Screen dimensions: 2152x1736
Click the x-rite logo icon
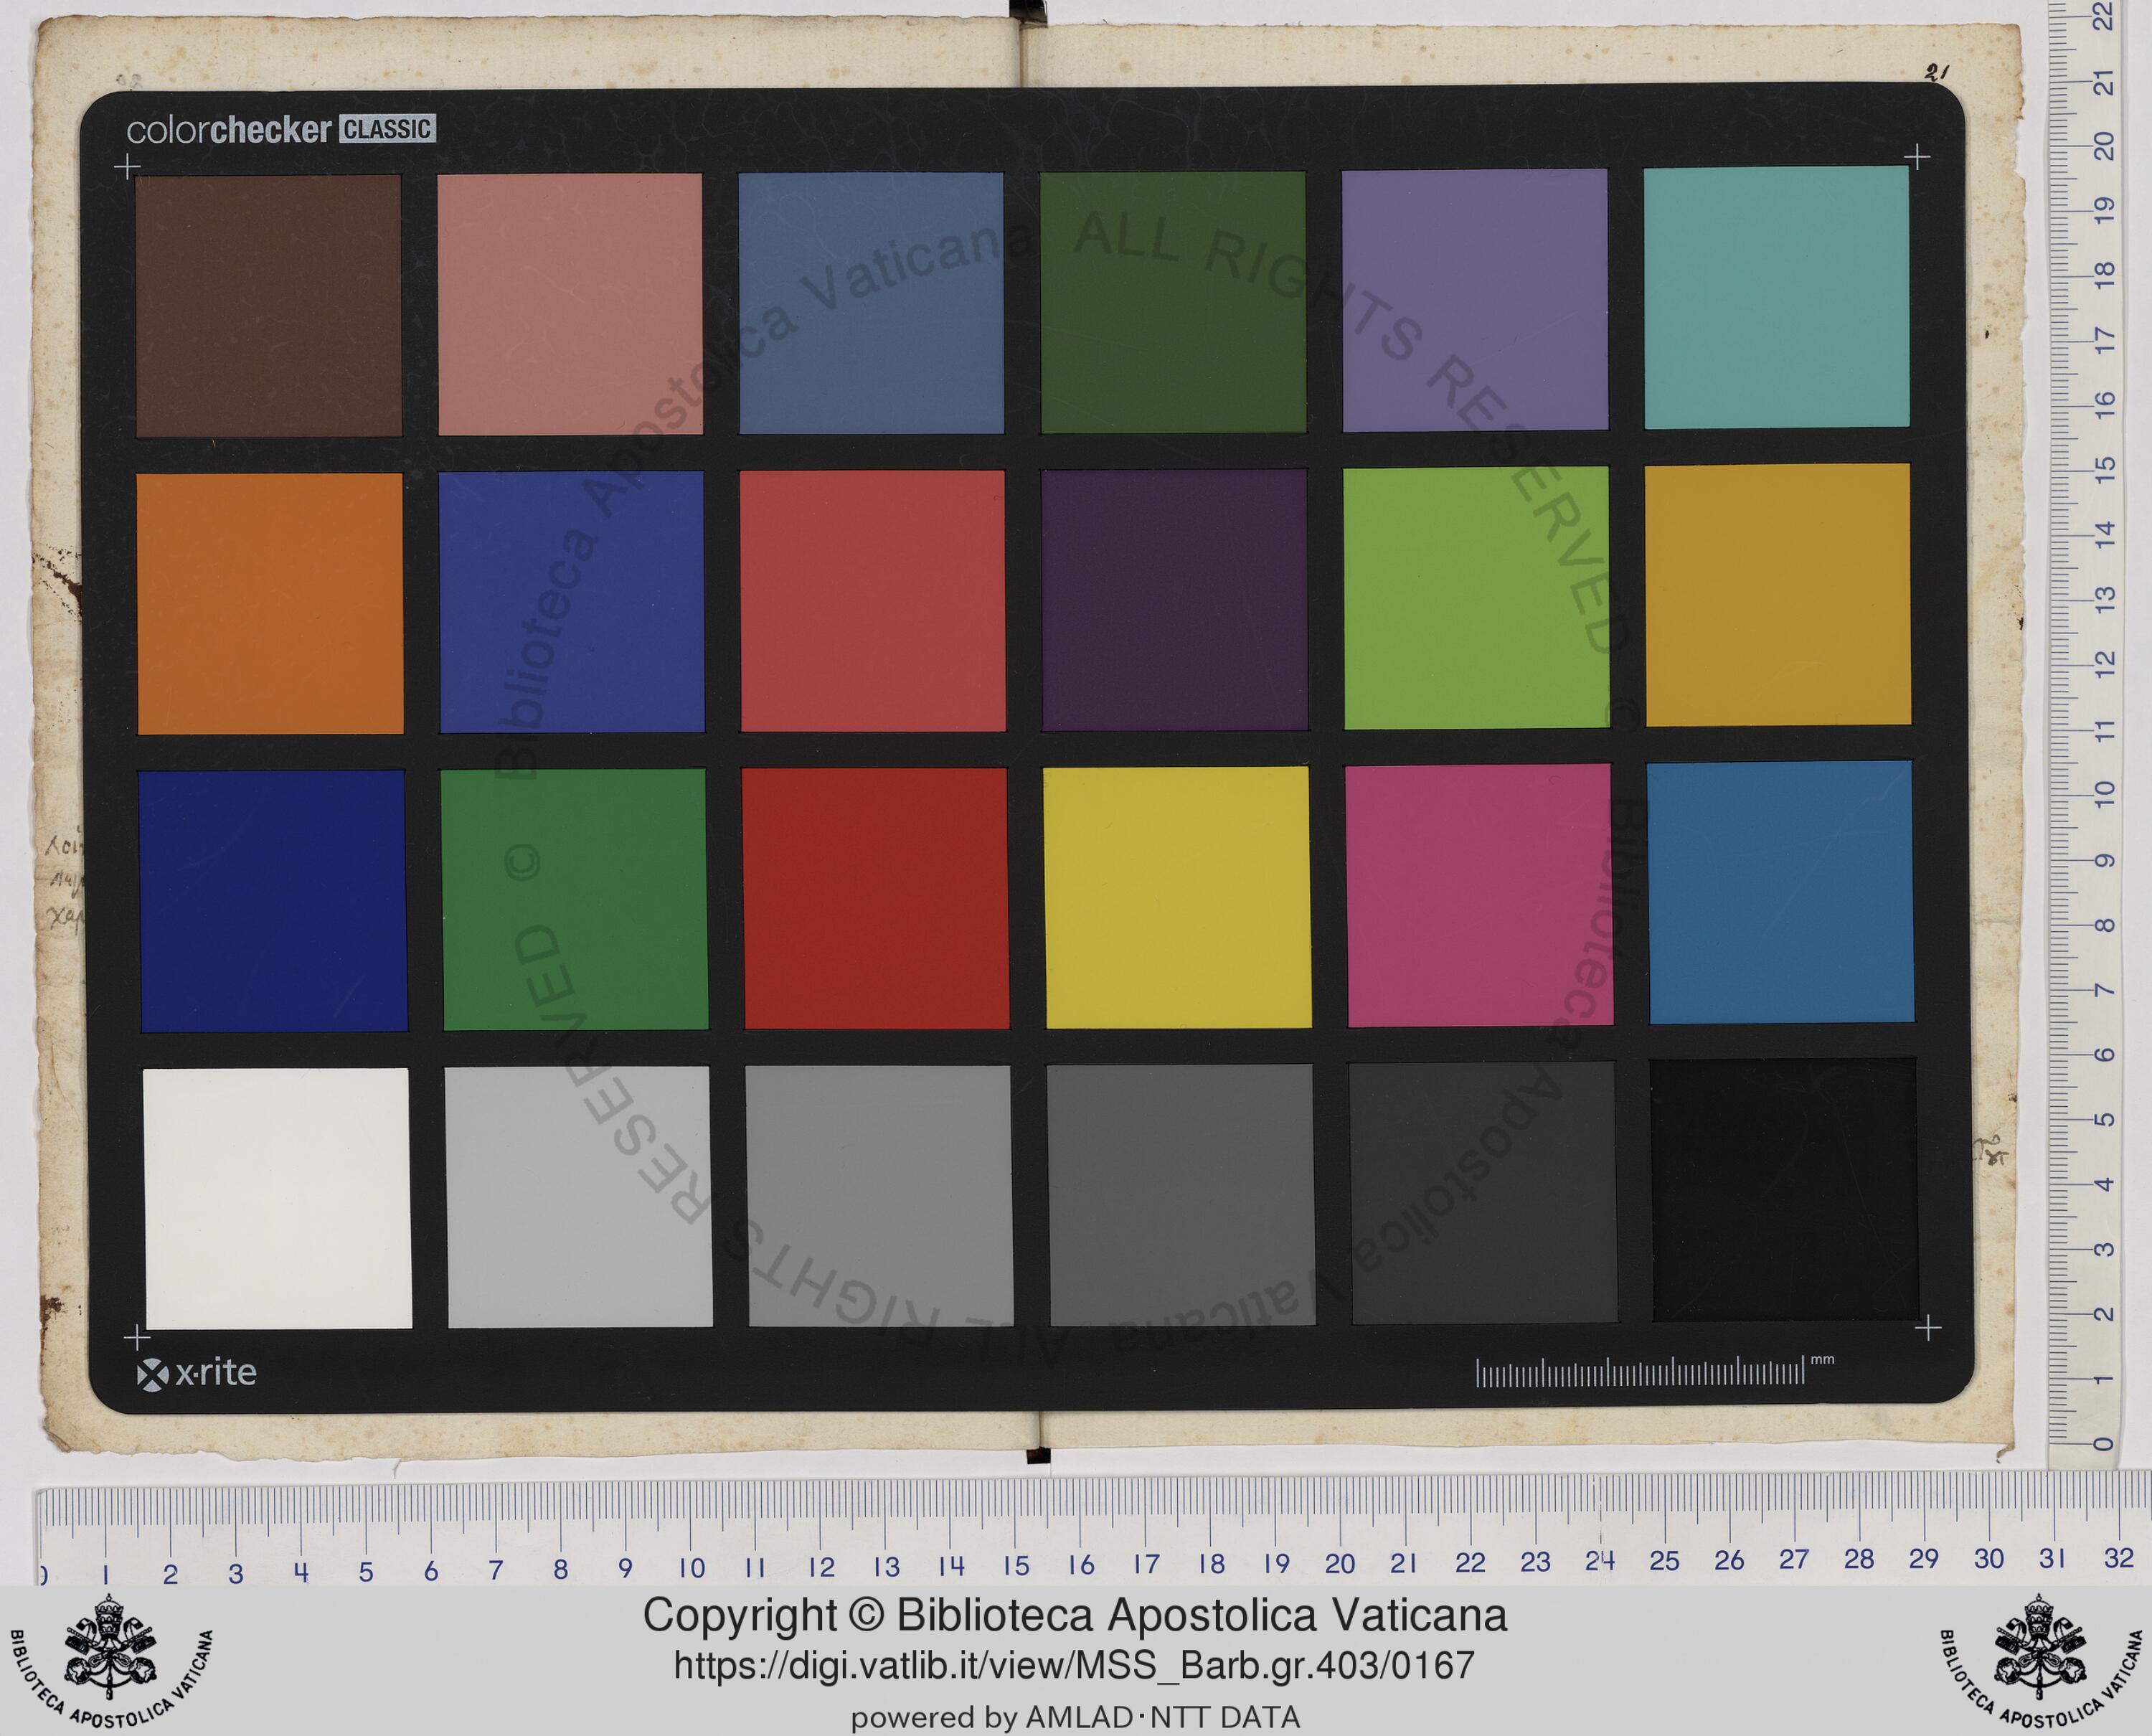pyautogui.click(x=152, y=1376)
